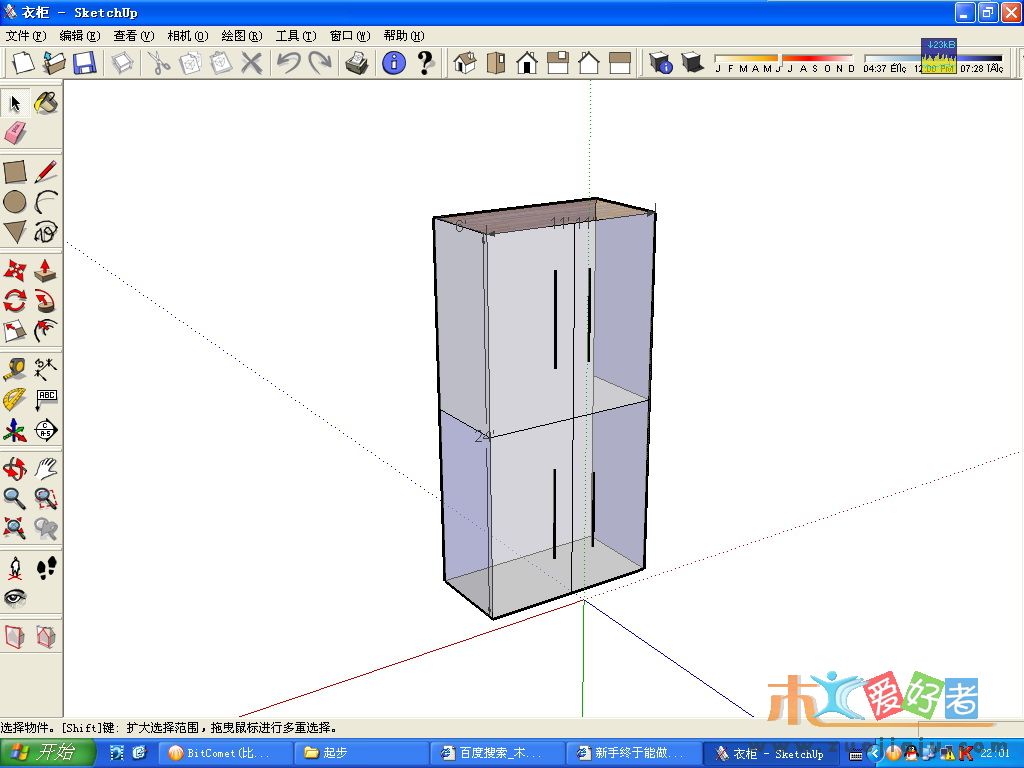
Task: Switch to 起步 folder taskbar window
Action: coord(361,753)
